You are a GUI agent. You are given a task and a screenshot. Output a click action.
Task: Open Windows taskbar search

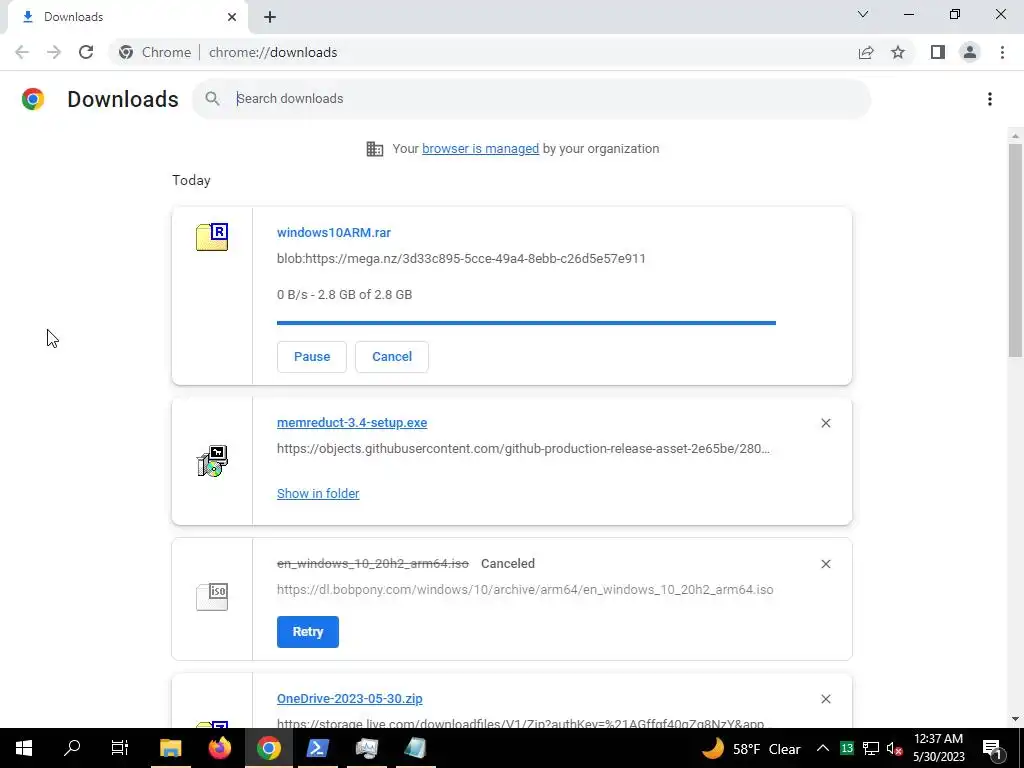coord(72,748)
